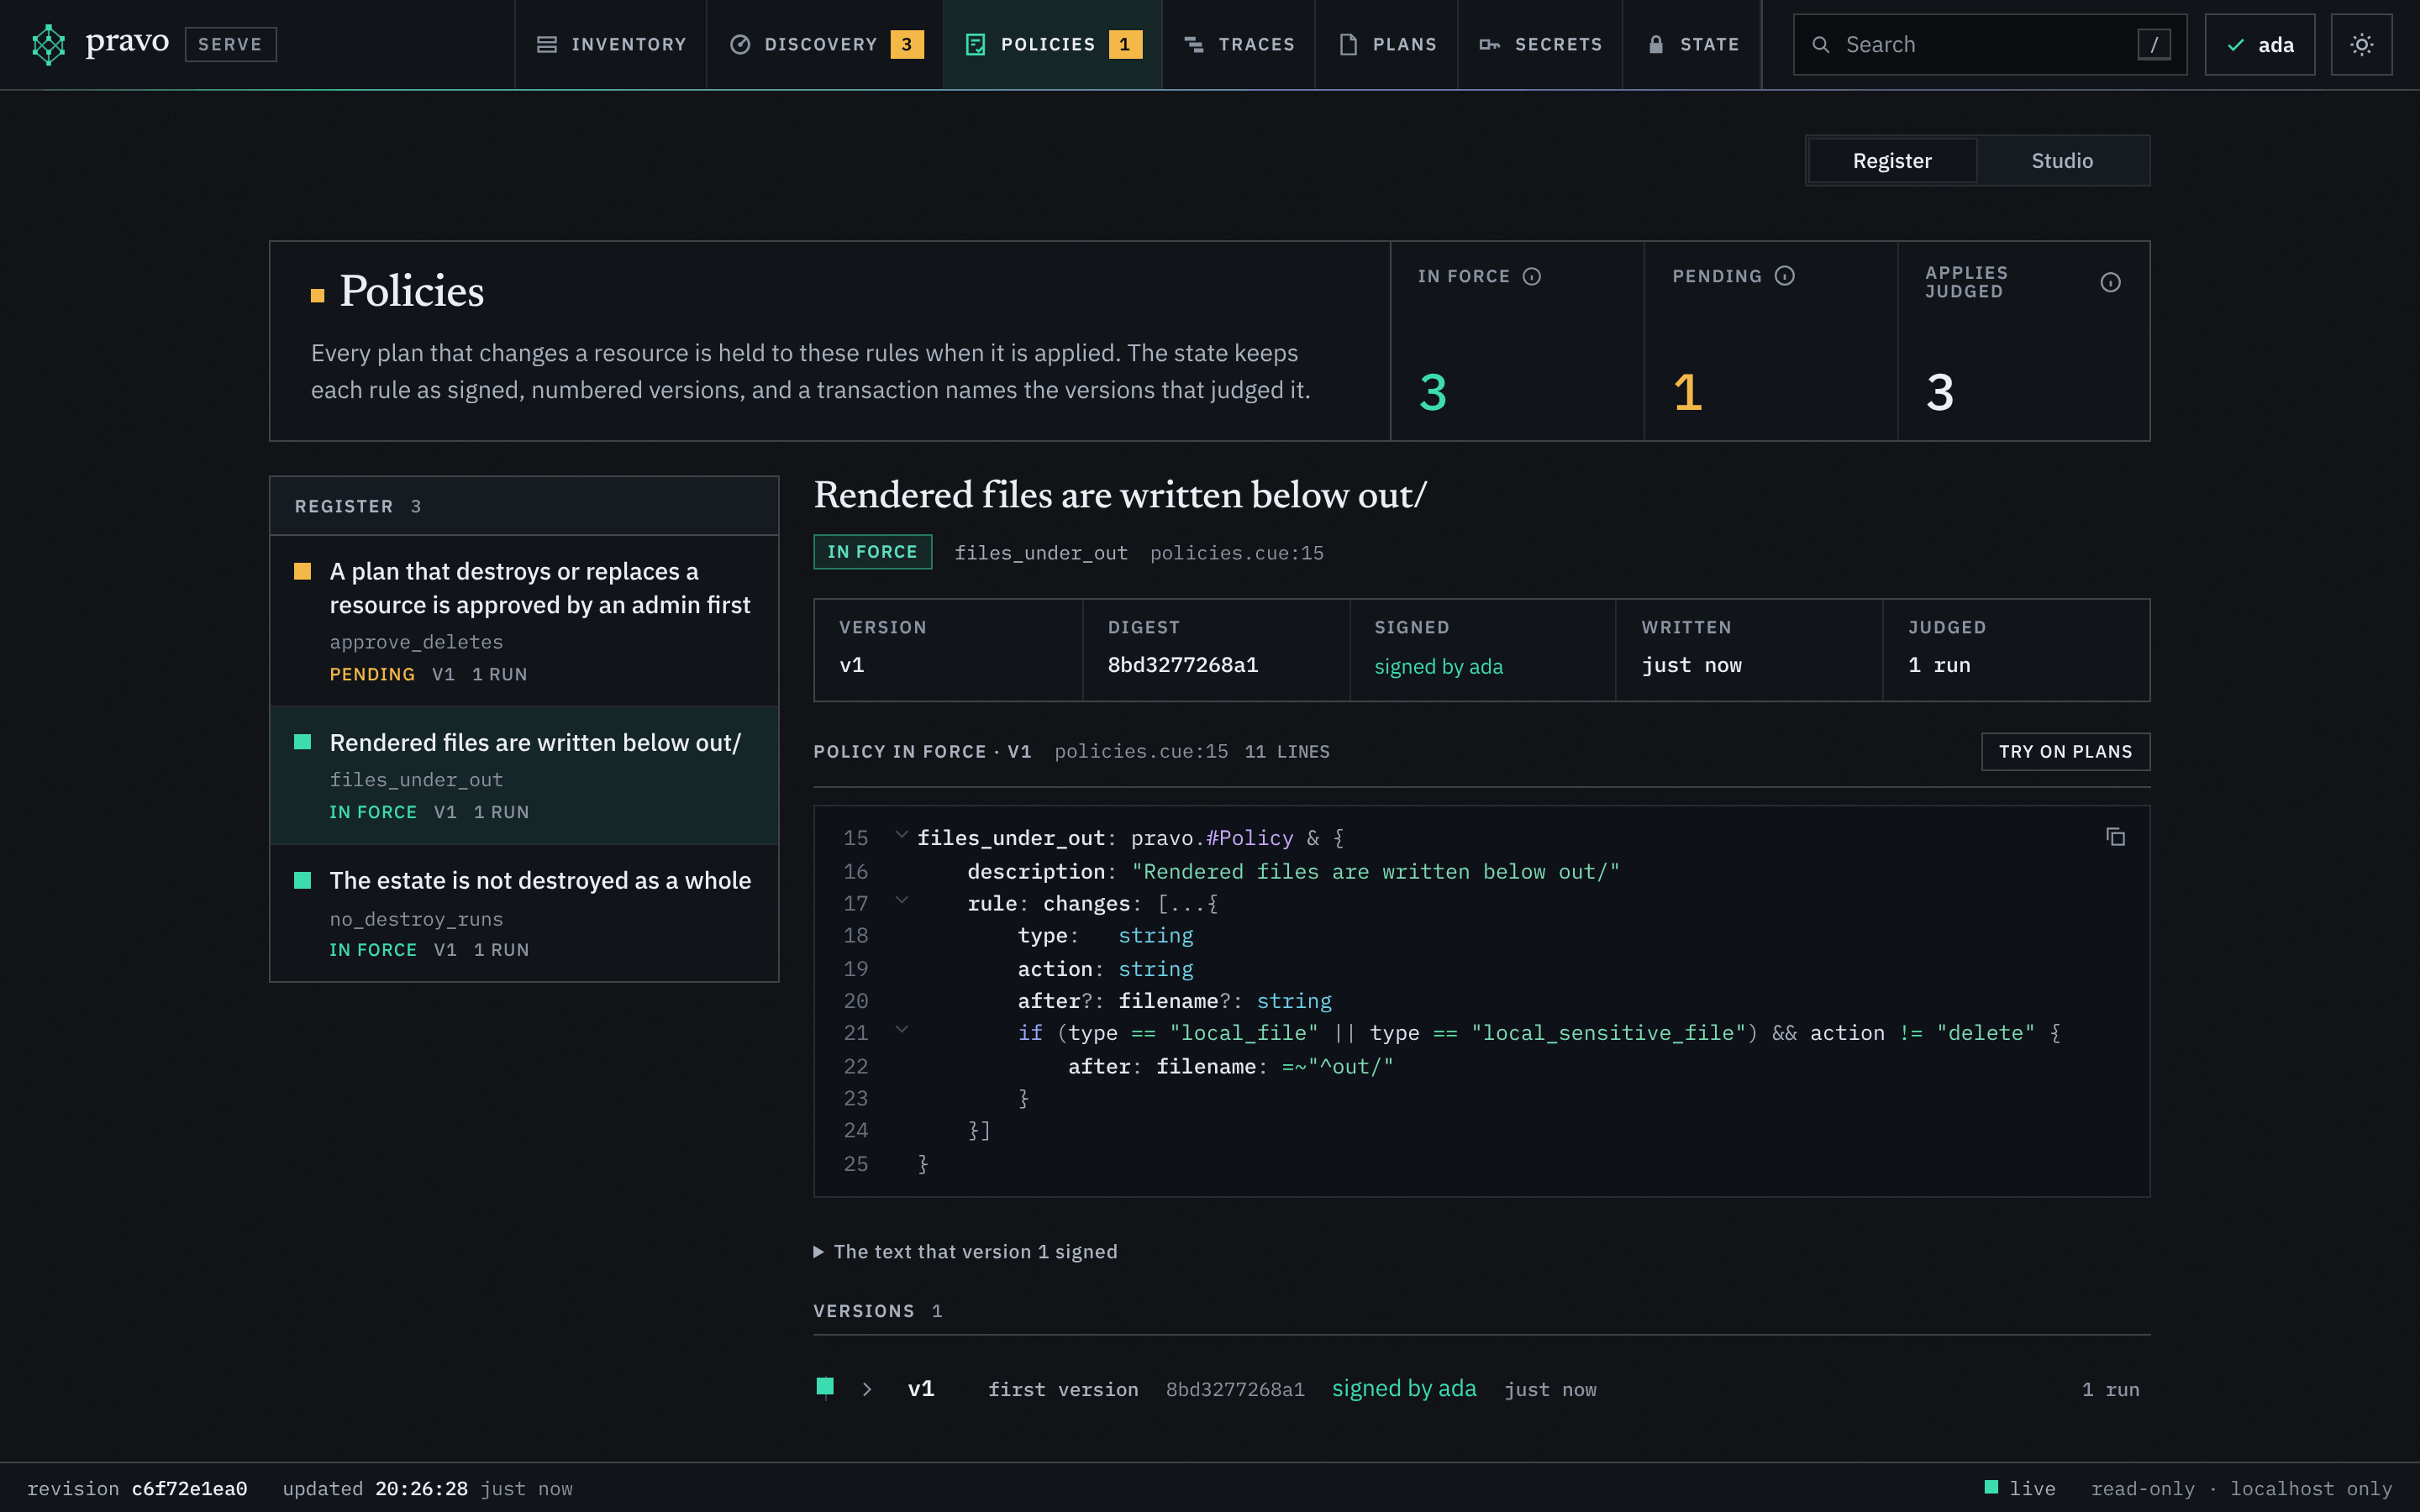The image size is (2420, 1512).
Task: Click revision c6f72e1ea0 in status bar
Action: (189, 1488)
